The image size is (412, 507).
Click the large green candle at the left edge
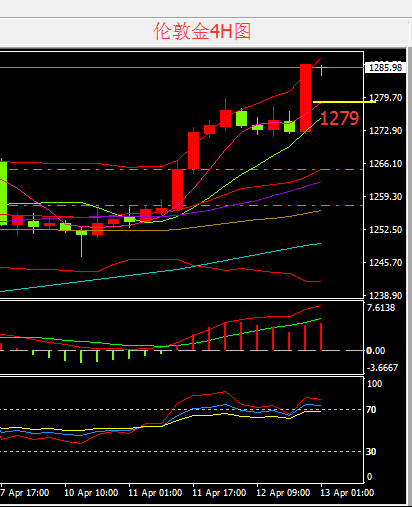(x=3, y=193)
